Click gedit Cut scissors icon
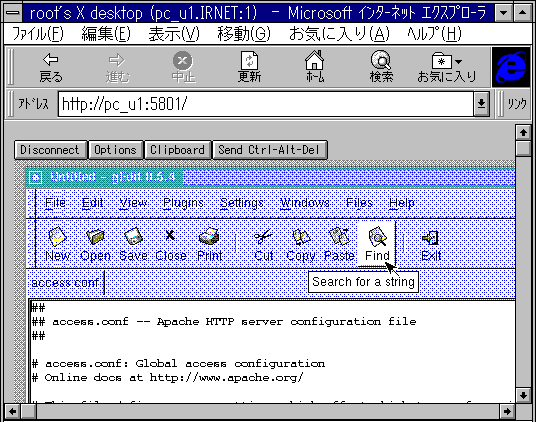This screenshot has height=422, width=536. click(263, 236)
